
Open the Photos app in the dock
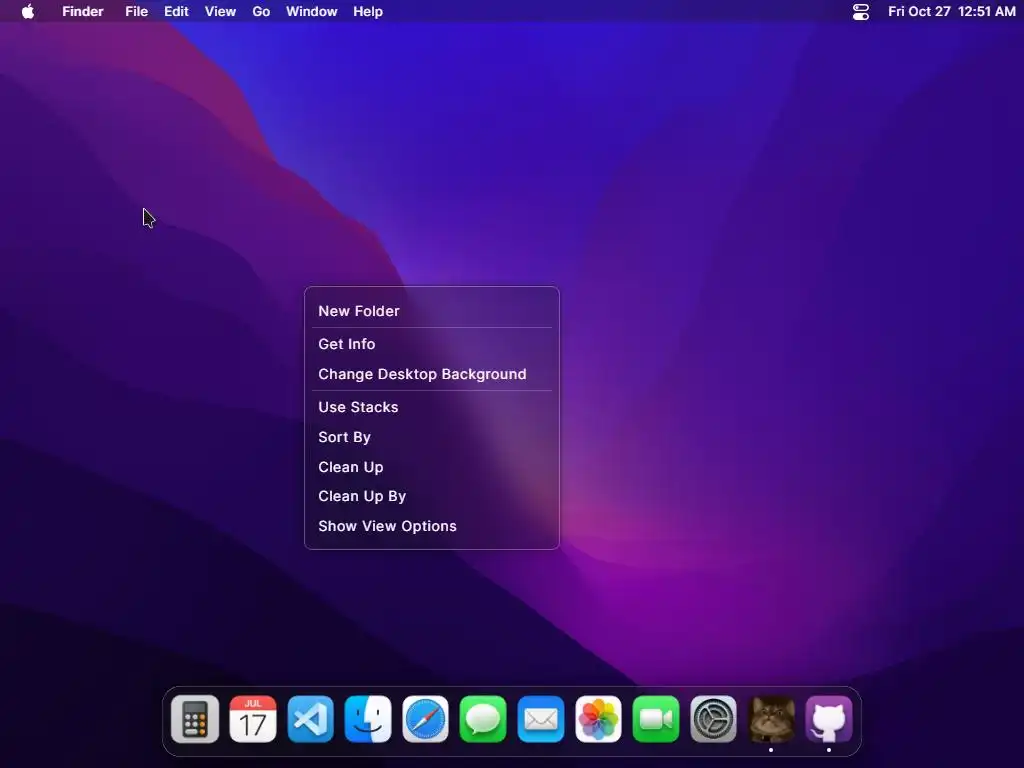(598, 719)
